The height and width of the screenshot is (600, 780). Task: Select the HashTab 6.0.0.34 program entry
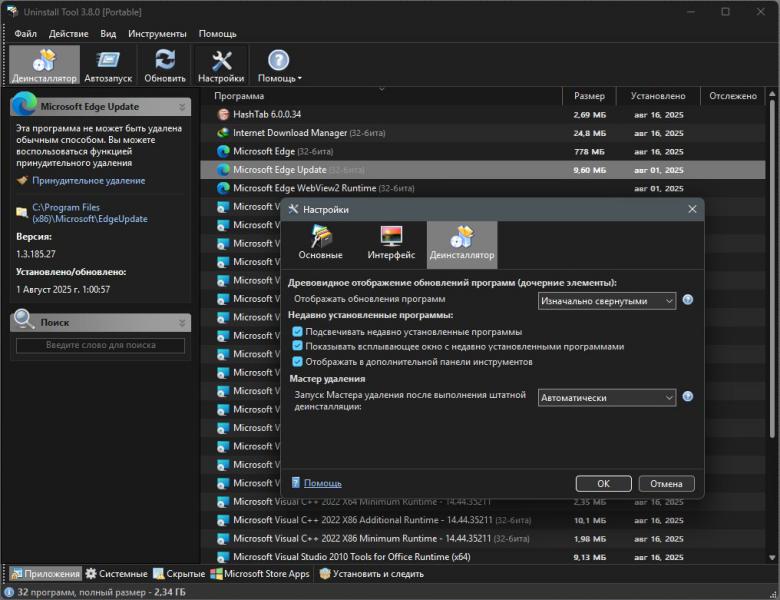(266, 114)
